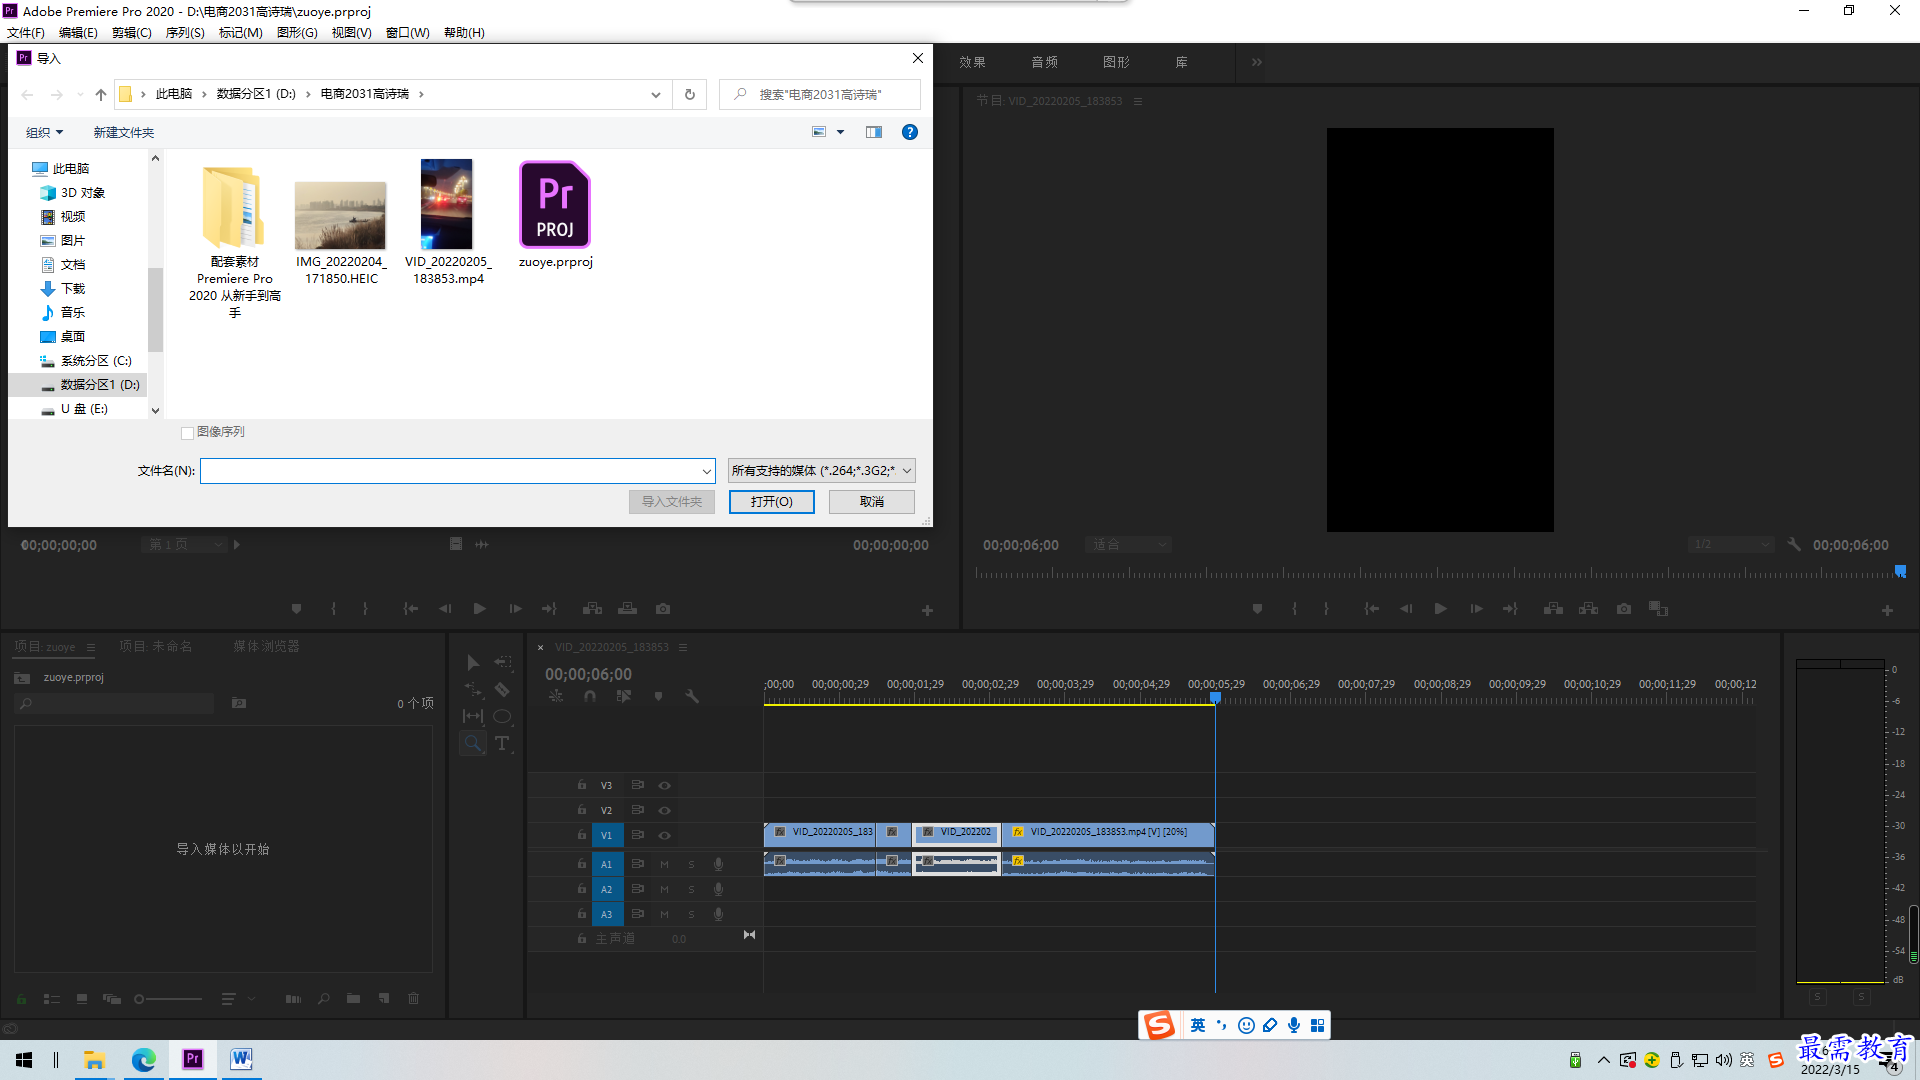This screenshot has width=1920, height=1080.
Task: Open 组织 dropdown menu
Action: click(x=44, y=132)
